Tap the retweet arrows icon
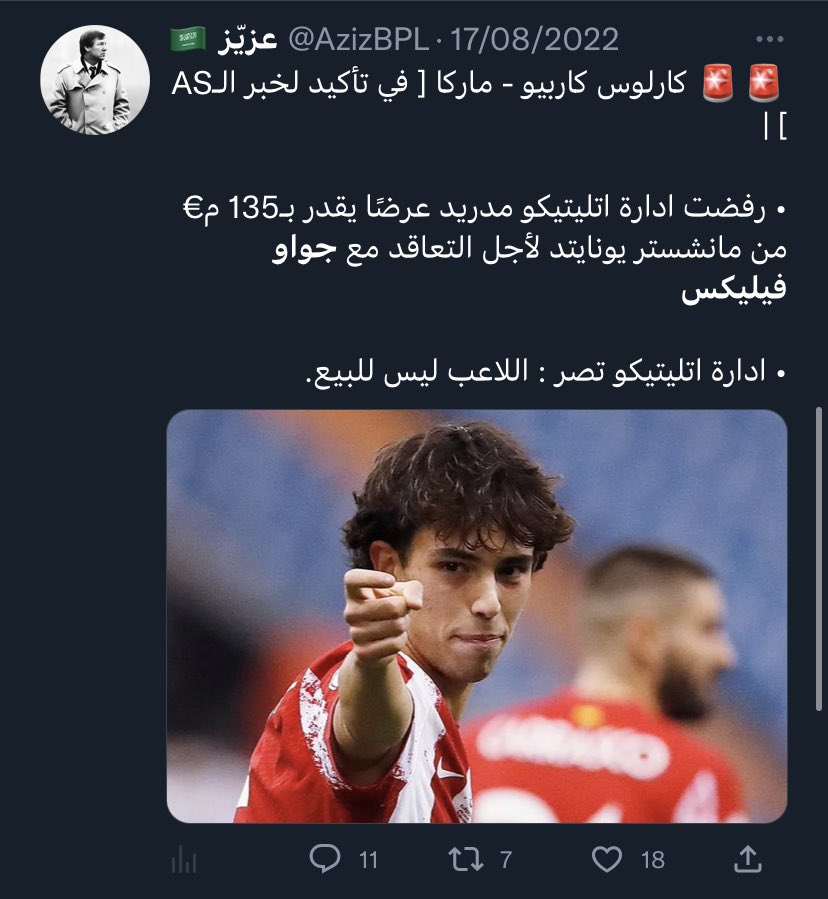828x899 pixels. click(x=466, y=859)
